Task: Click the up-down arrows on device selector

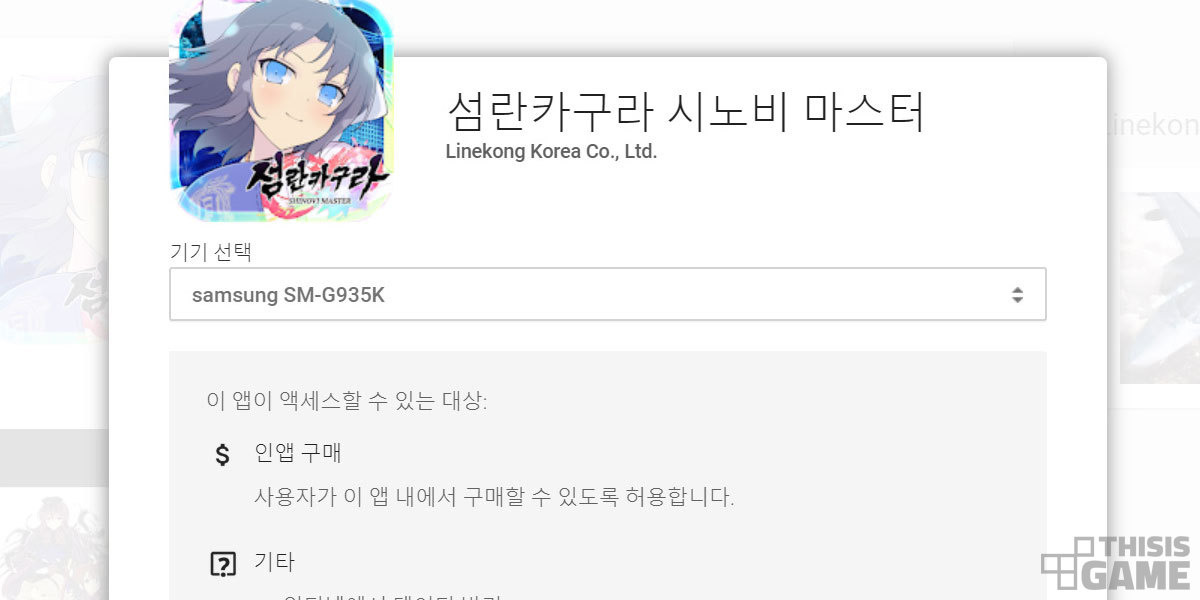Action: click(1017, 295)
